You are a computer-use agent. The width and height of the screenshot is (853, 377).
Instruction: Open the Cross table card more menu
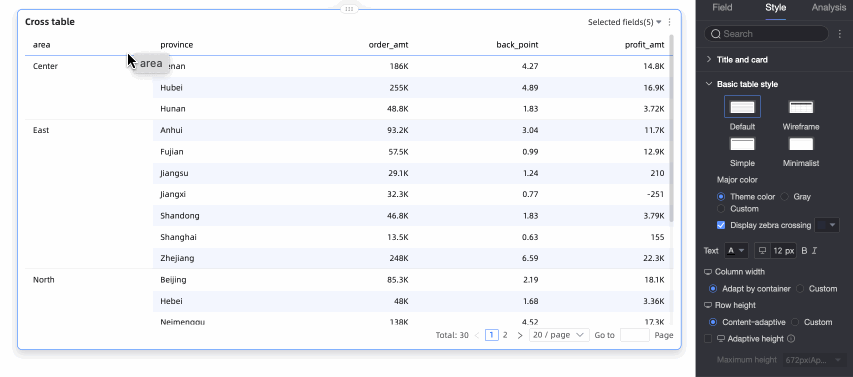(670, 22)
